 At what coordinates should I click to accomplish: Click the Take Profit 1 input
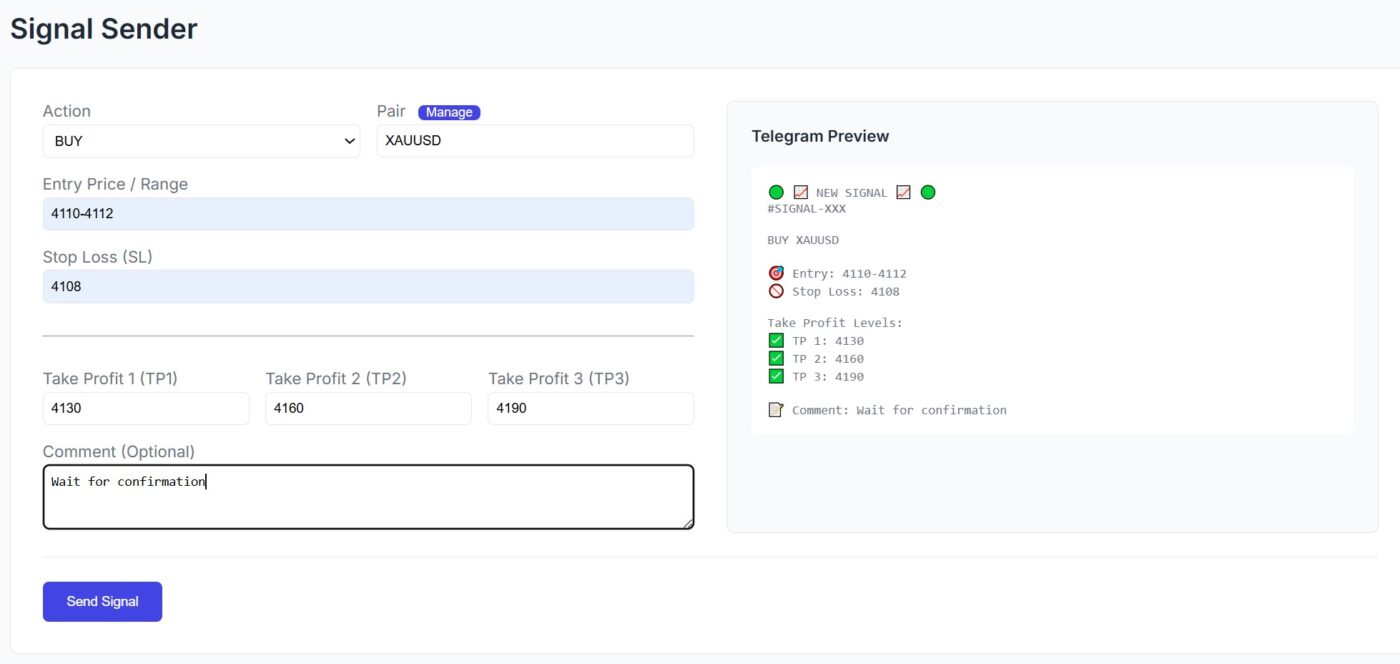coord(146,408)
